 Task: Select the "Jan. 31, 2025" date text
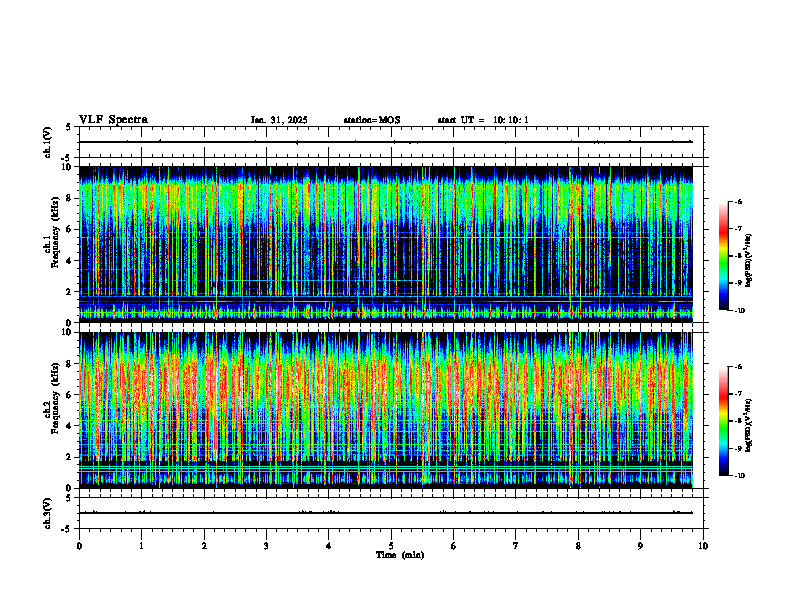tap(279, 120)
